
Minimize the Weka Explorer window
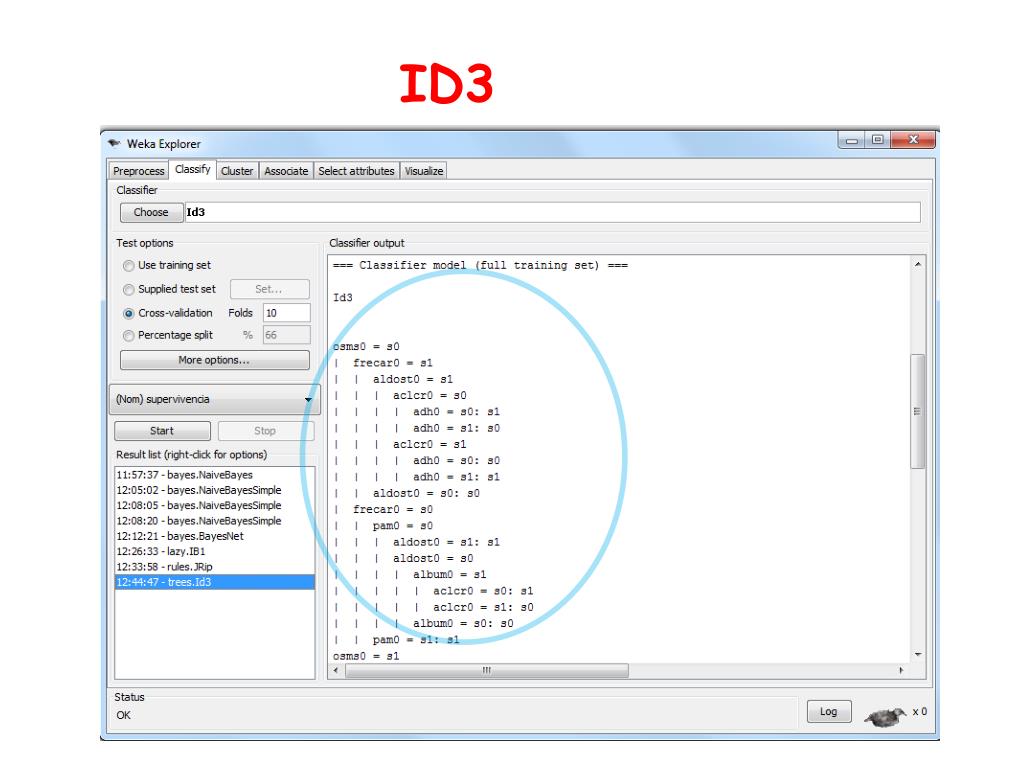852,140
